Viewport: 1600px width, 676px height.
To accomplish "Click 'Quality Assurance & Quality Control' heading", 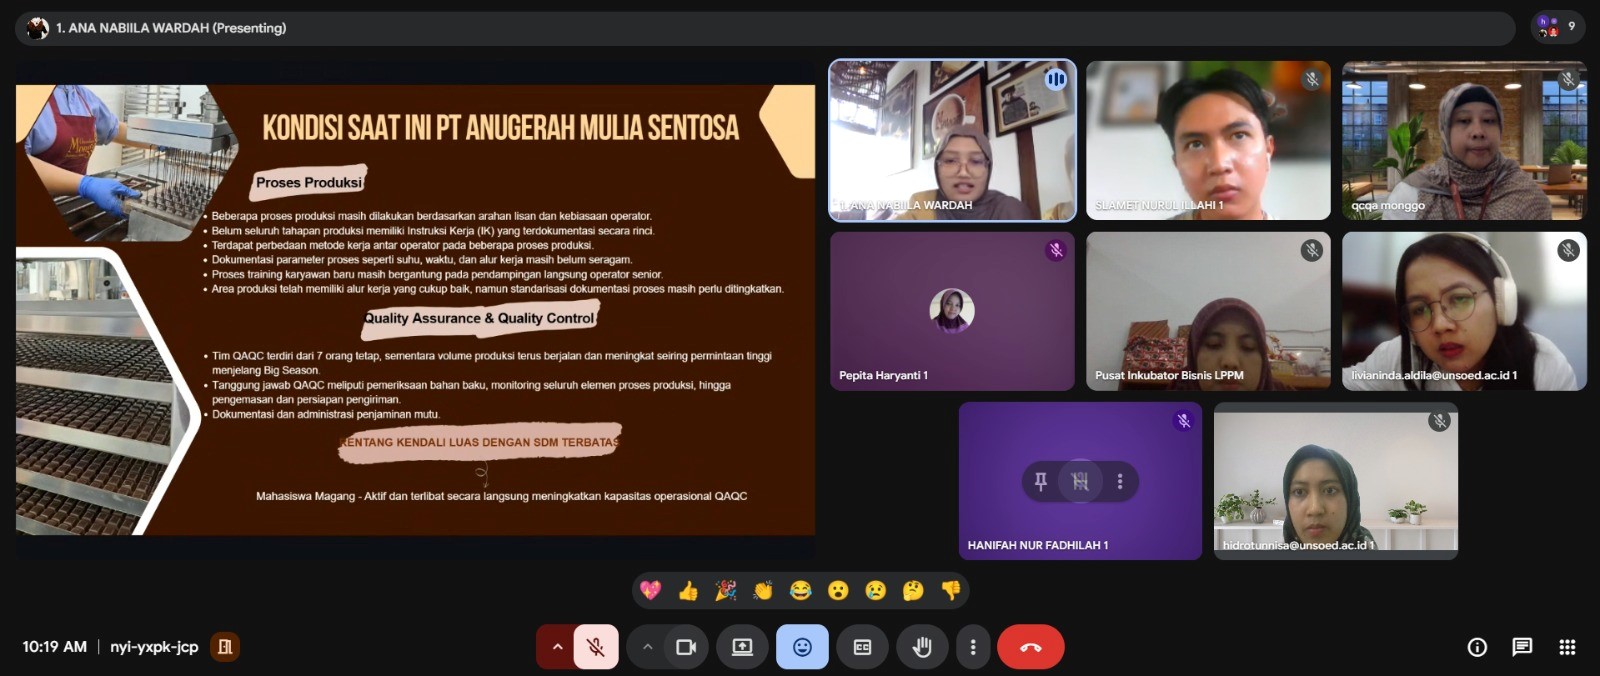I will (x=479, y=318).
